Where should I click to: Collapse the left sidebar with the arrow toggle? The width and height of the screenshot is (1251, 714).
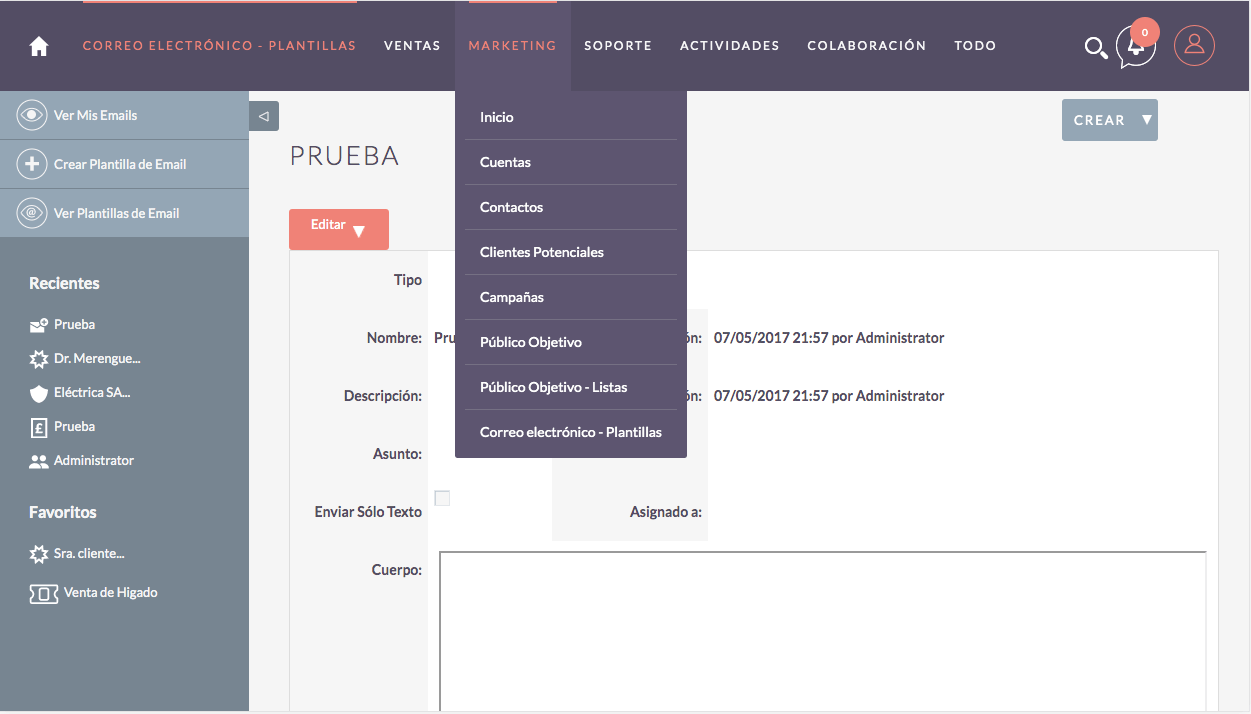(x=264, y=116)
